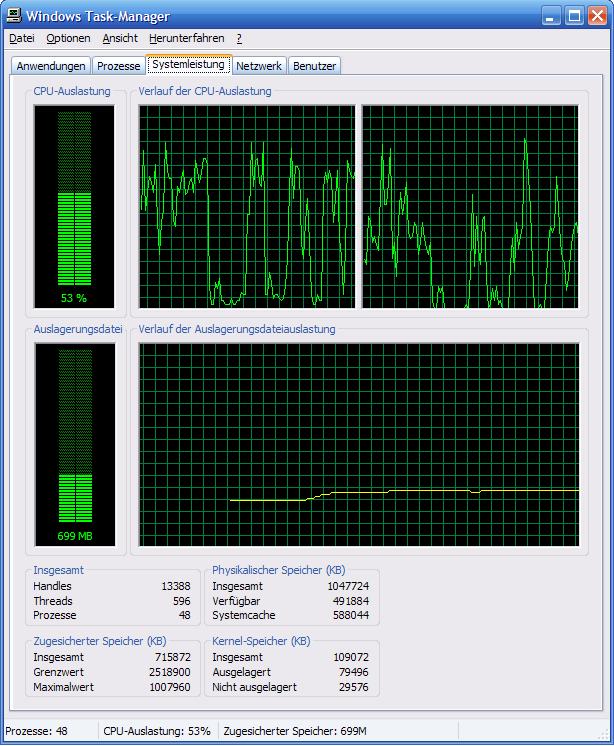Open the Ansicht menu
This screenshot has height=746, width=614.
[120, 38]
